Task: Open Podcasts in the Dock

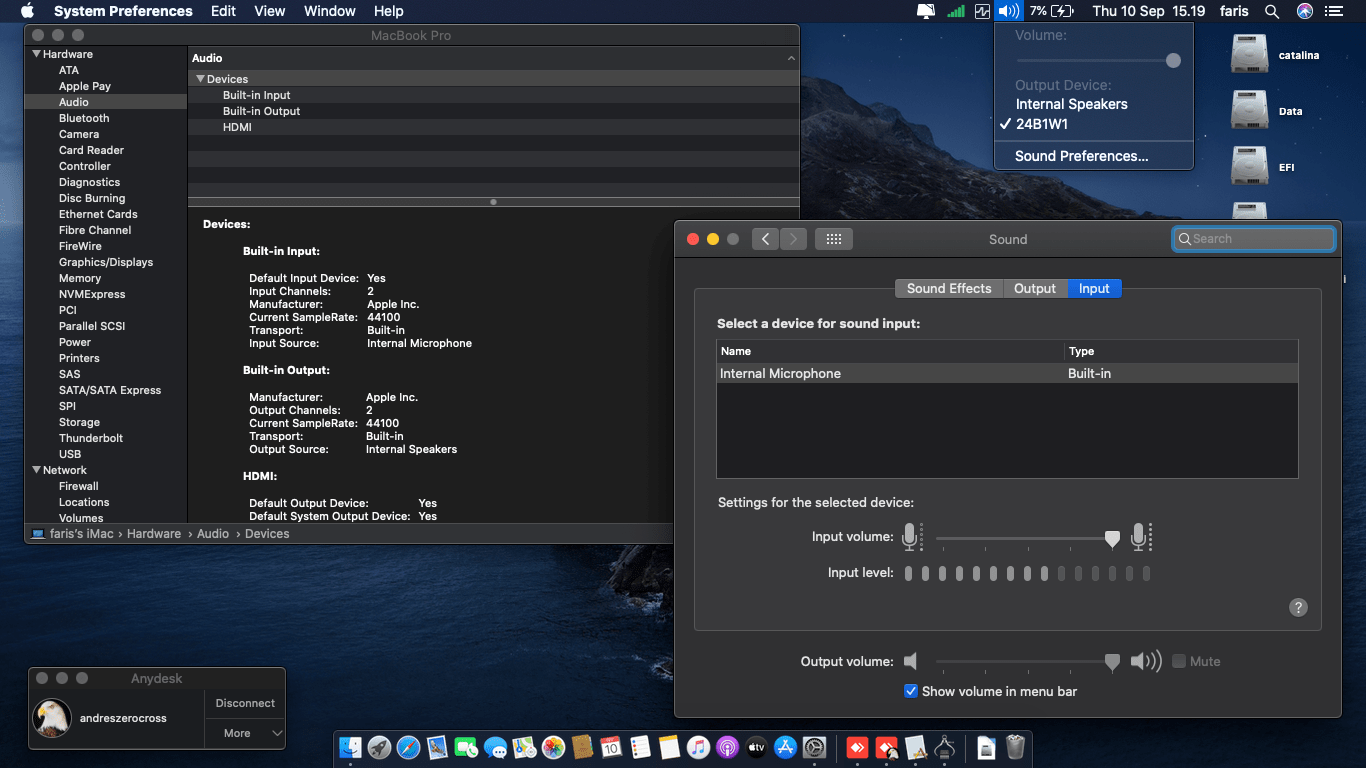Action: coord(727,747)
